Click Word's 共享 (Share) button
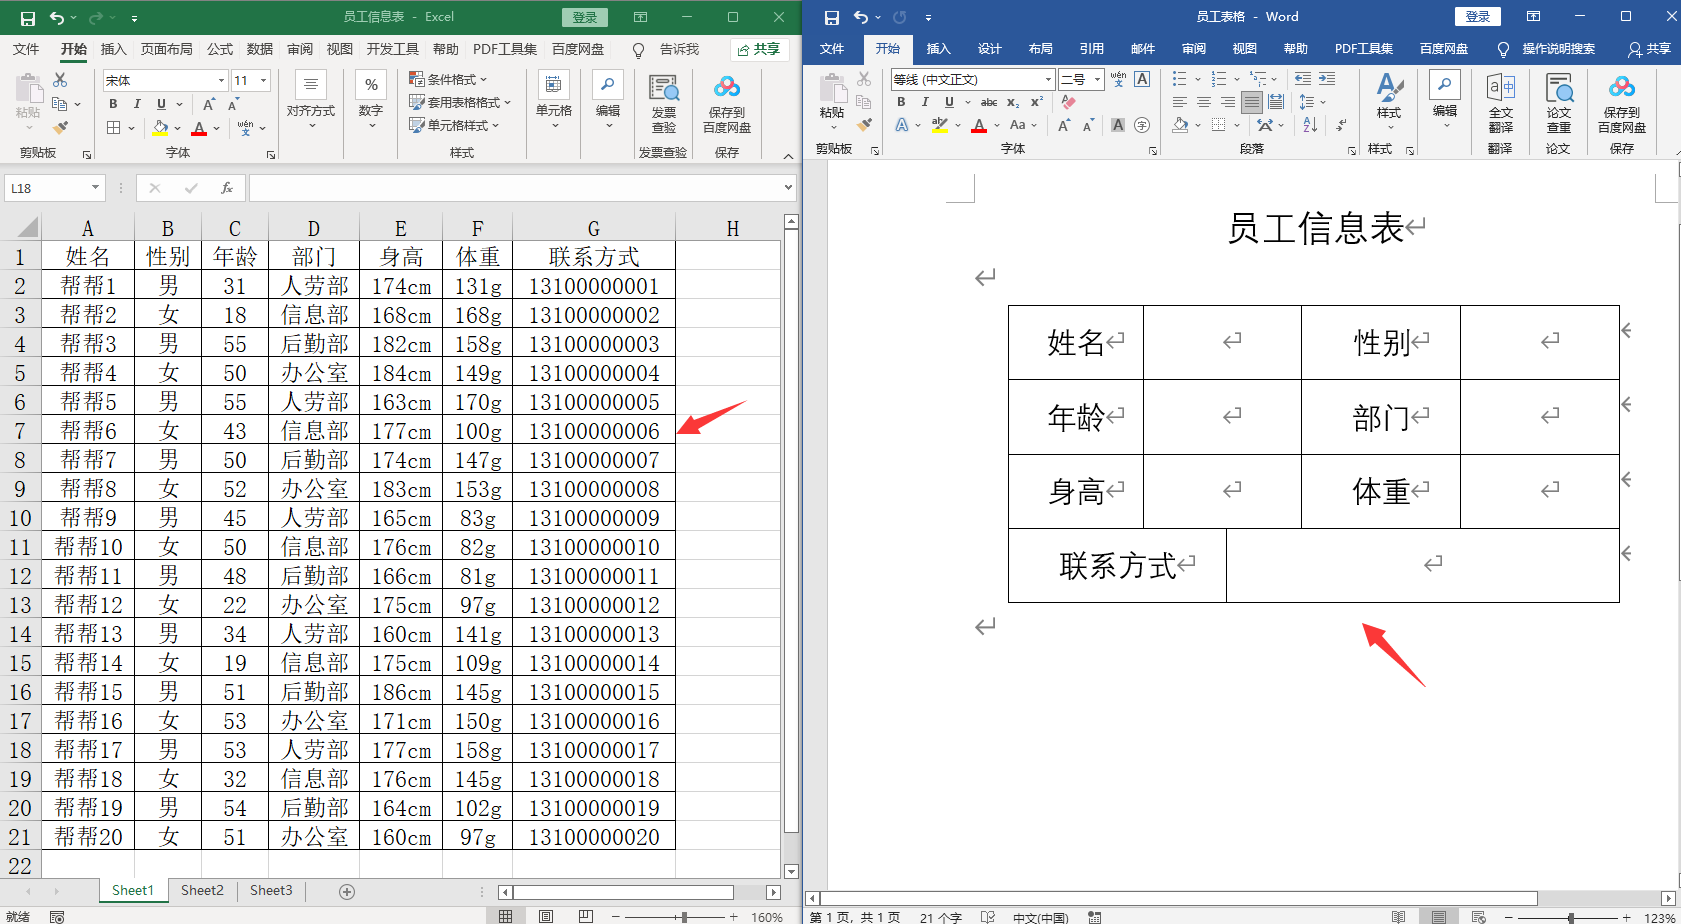Screen dimensions: 1681x924 point(1650,49)
